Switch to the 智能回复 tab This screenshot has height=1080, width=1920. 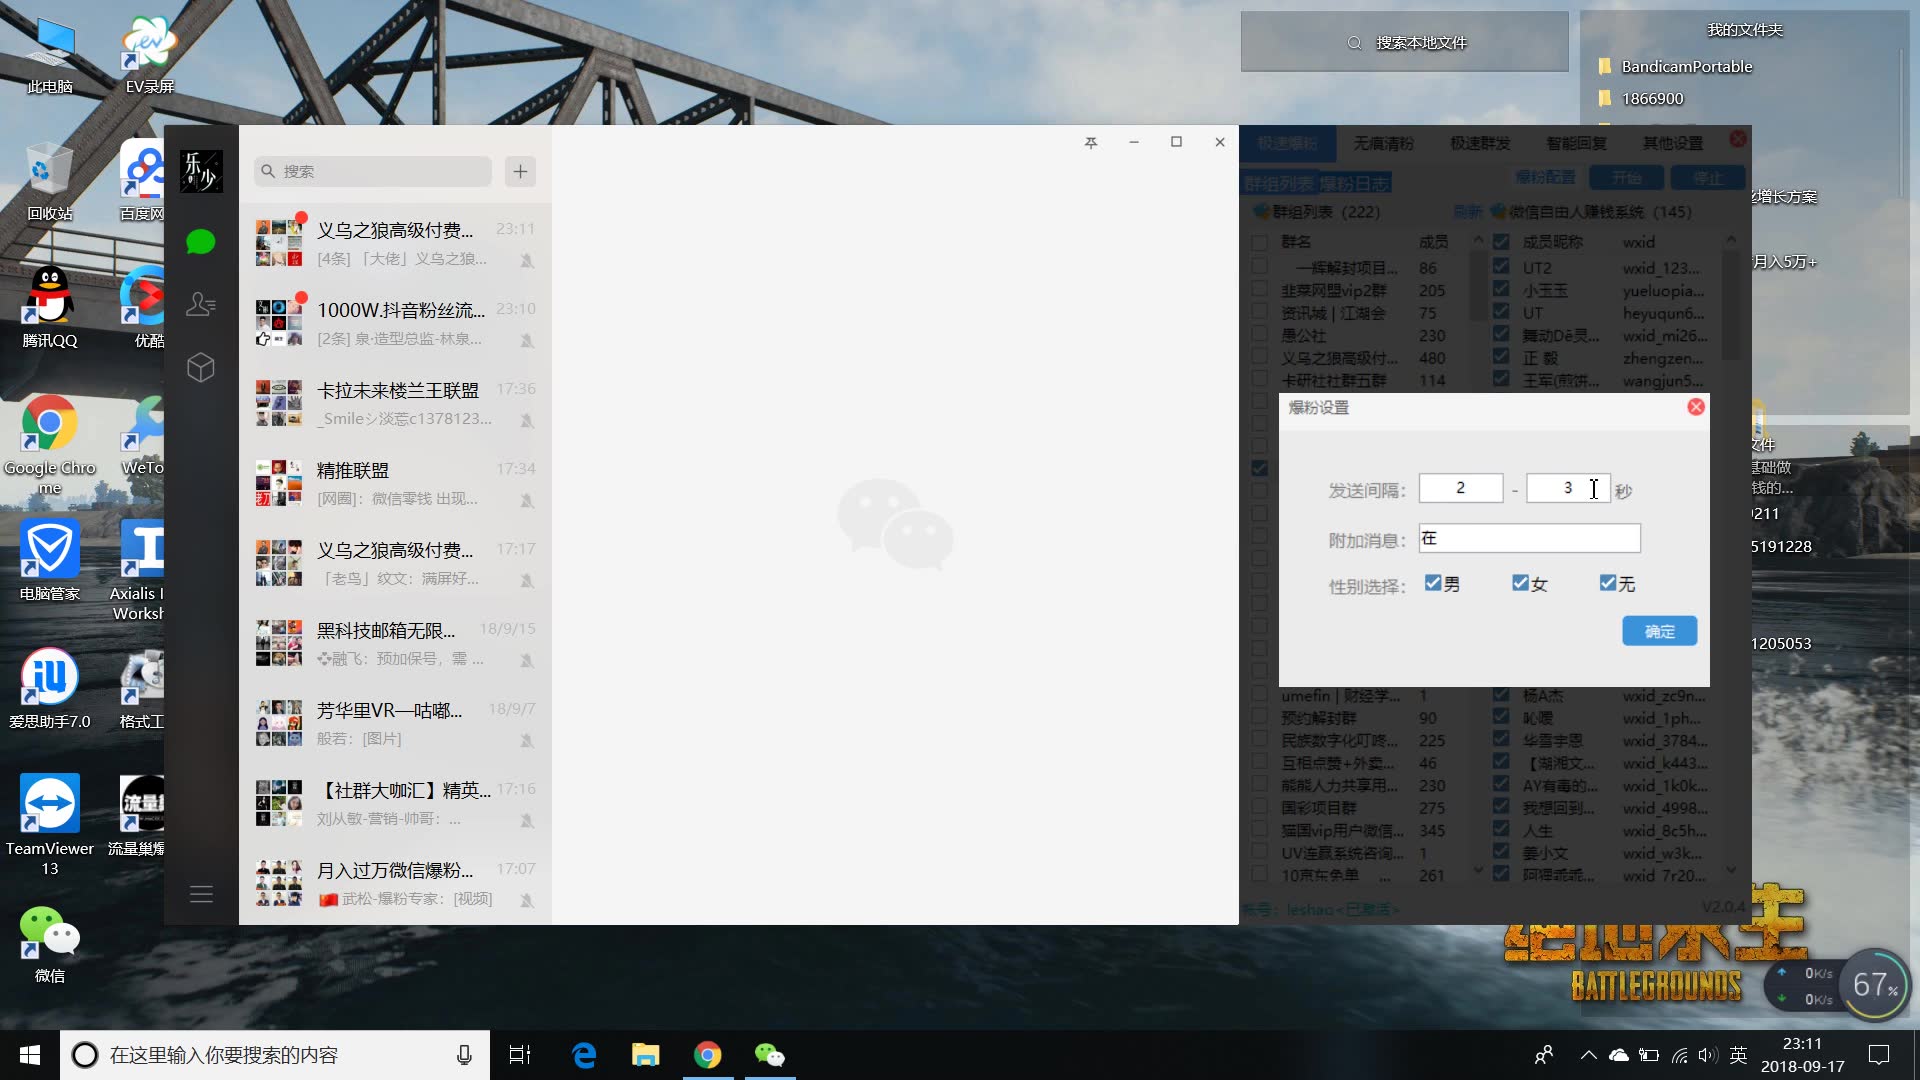pos(1577,143)
